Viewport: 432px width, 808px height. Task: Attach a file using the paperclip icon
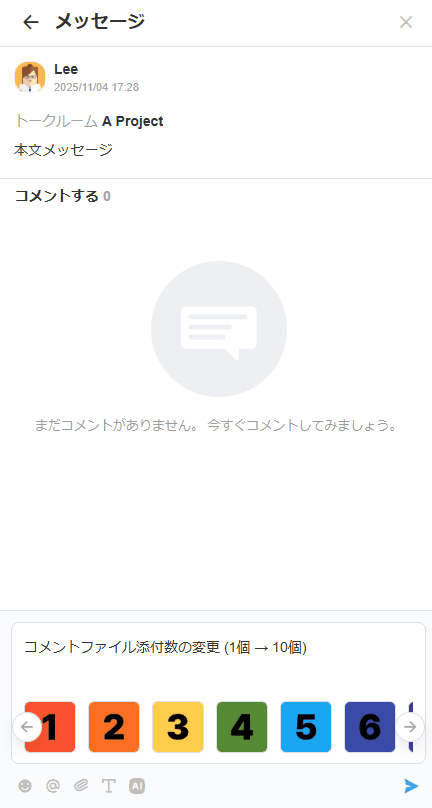[x=81, y=785]
